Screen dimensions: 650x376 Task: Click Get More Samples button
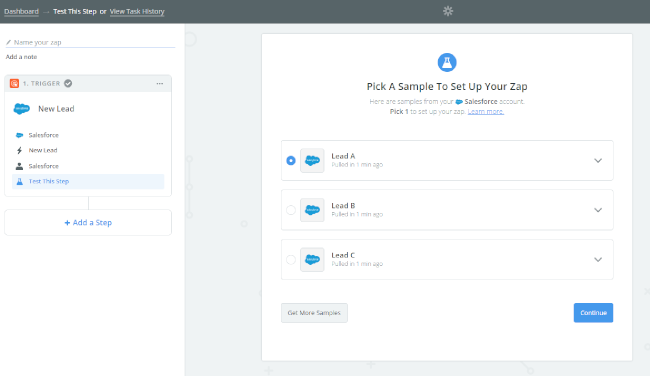click(314, 313)
